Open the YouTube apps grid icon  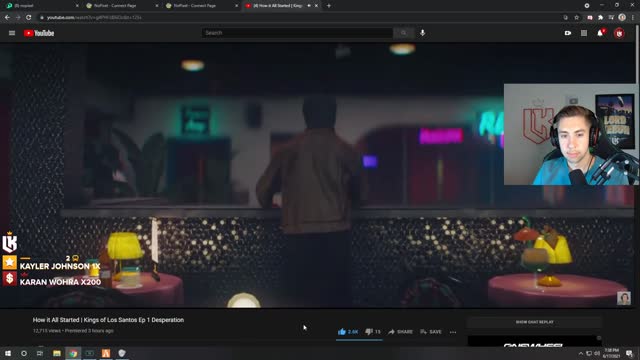[x=584, y=33]
